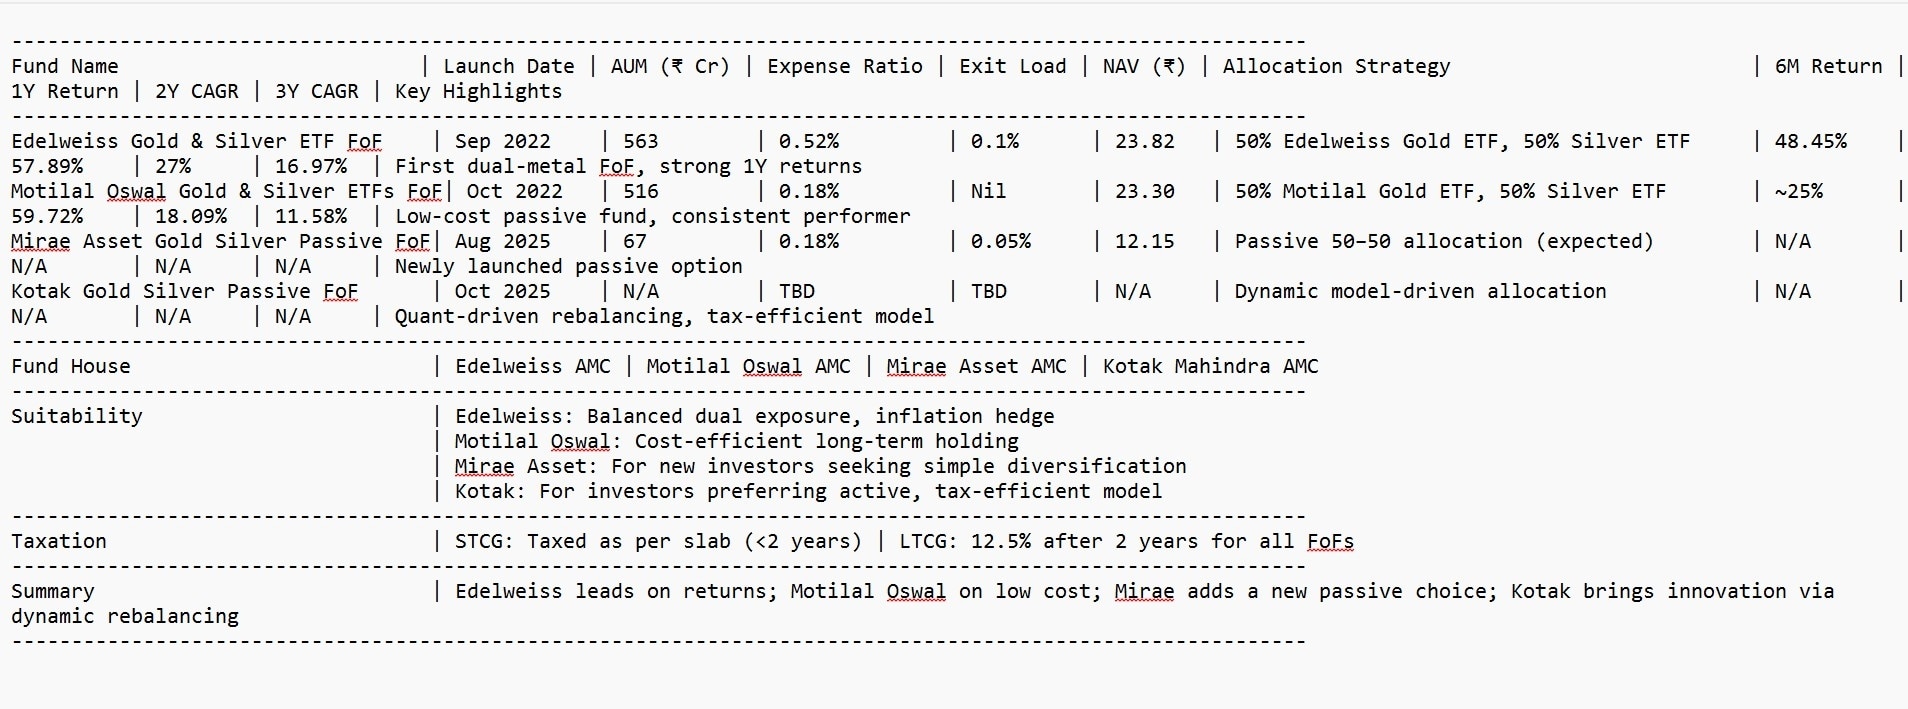Click the 'Summary' row label

53,591
